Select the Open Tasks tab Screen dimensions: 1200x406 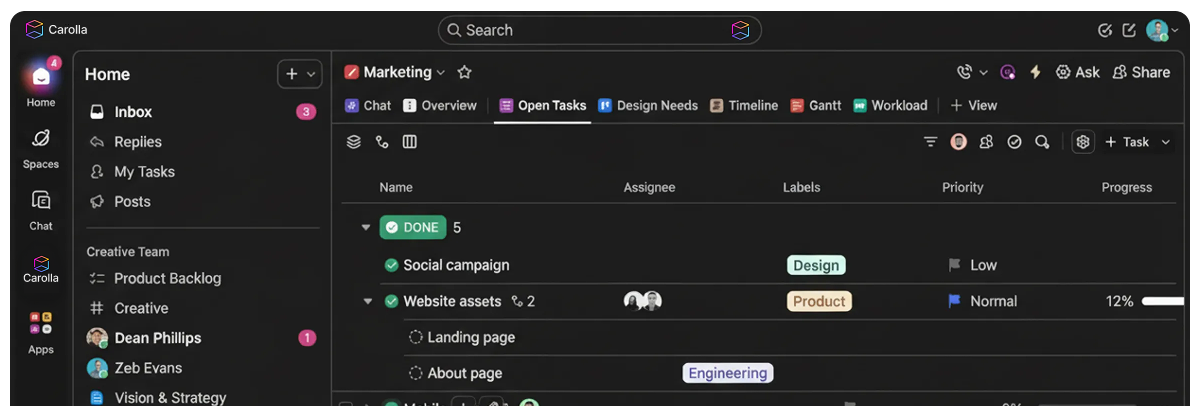click(542, 105)
